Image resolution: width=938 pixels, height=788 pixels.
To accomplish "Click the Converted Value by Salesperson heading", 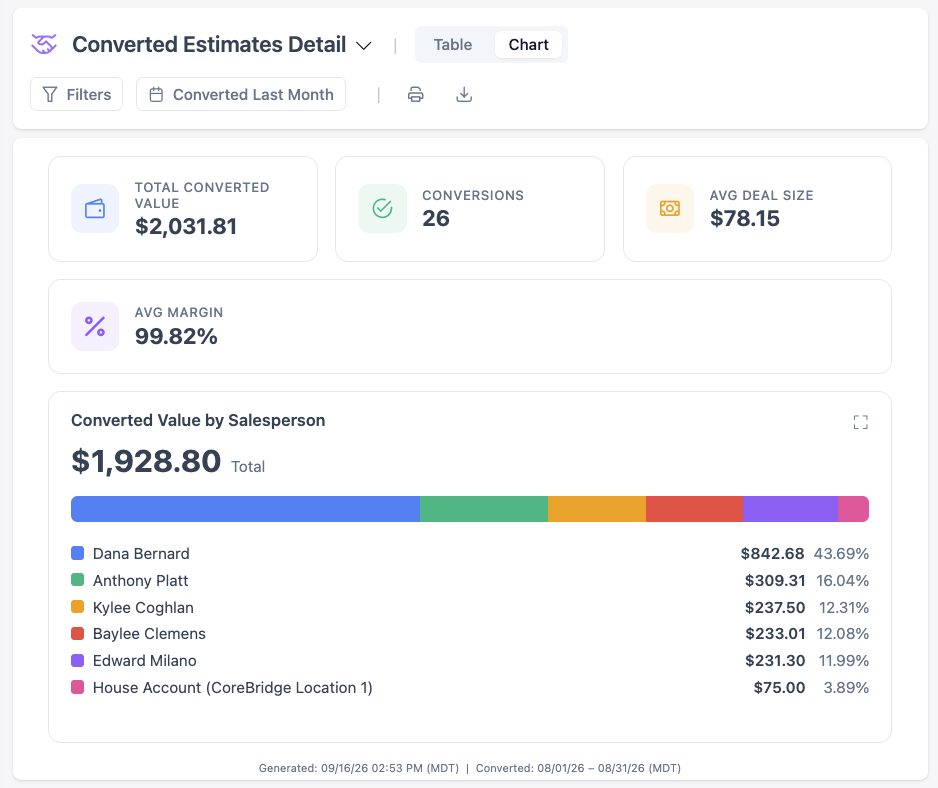I will 198,421.
